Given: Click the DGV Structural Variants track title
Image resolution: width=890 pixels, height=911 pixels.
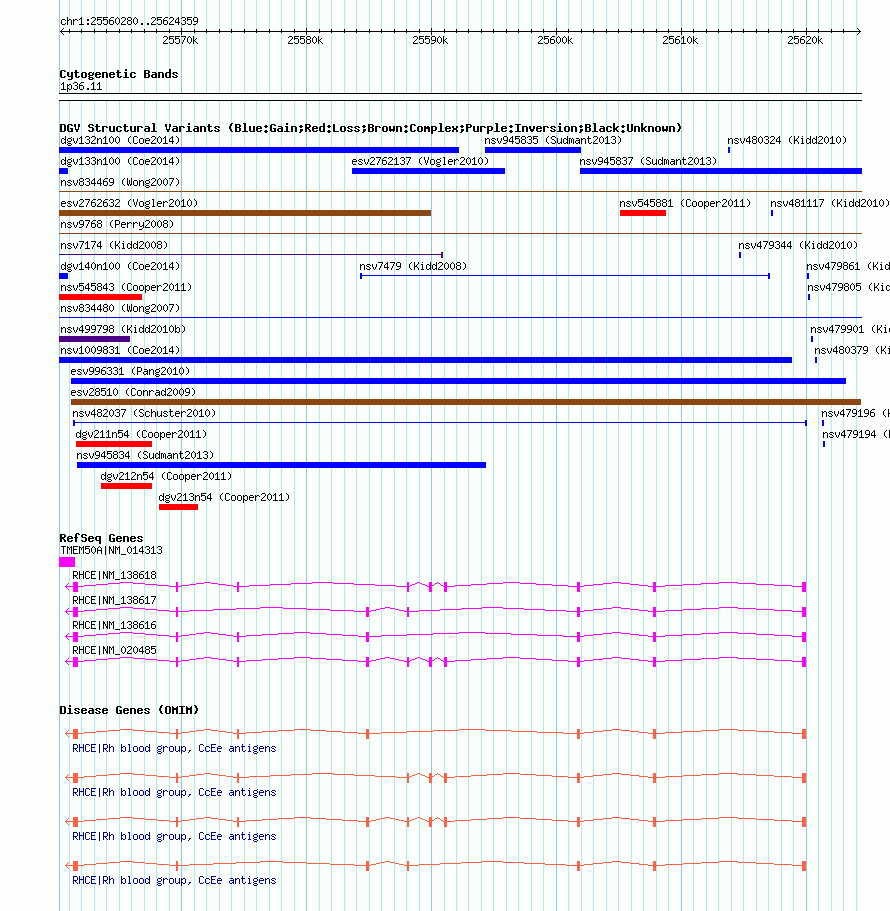Looking at the screenshot, I should (x=371, y=128).
